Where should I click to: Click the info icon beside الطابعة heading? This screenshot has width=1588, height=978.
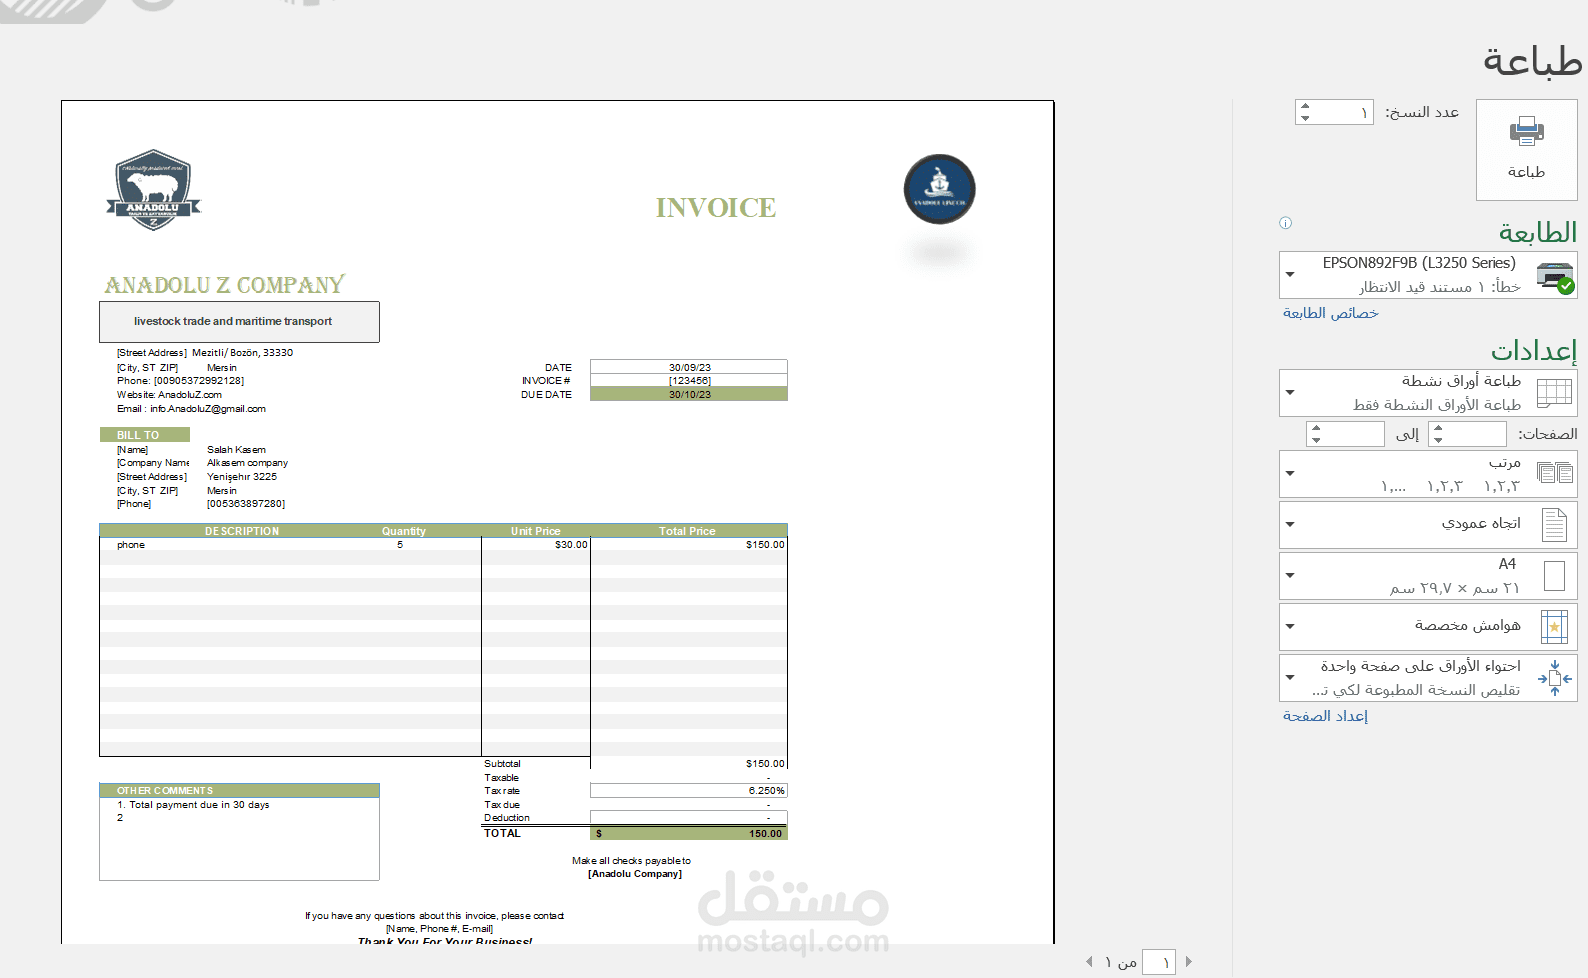1285,223
